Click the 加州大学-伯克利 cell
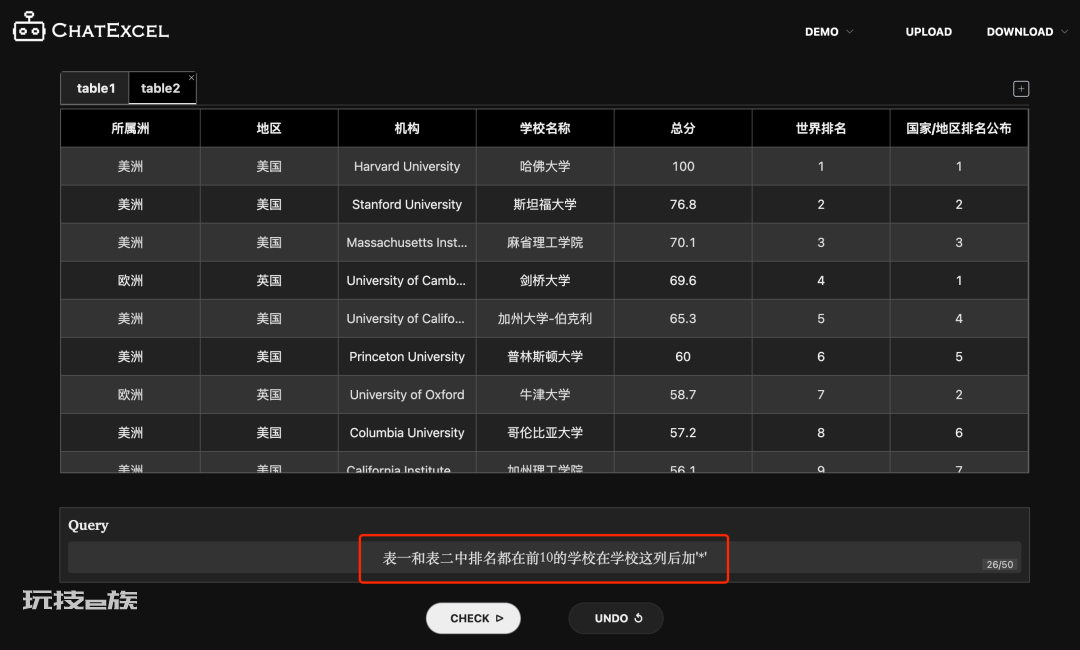The image size is (1080, 650). click(545, 319)
